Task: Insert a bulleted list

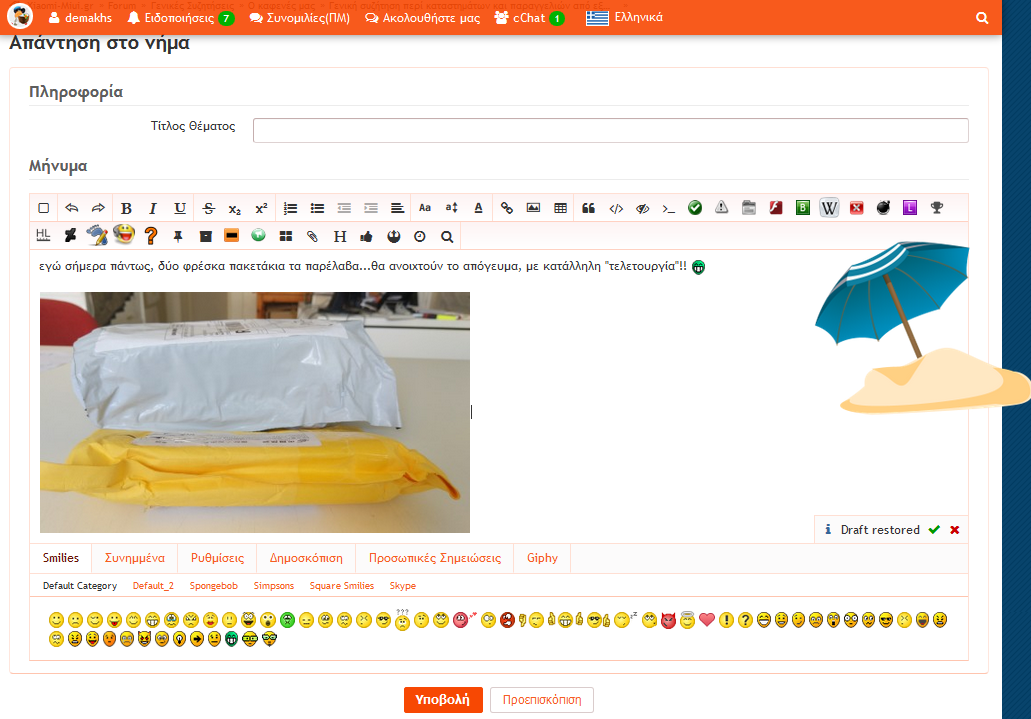Action: click(x=317, y=209)
